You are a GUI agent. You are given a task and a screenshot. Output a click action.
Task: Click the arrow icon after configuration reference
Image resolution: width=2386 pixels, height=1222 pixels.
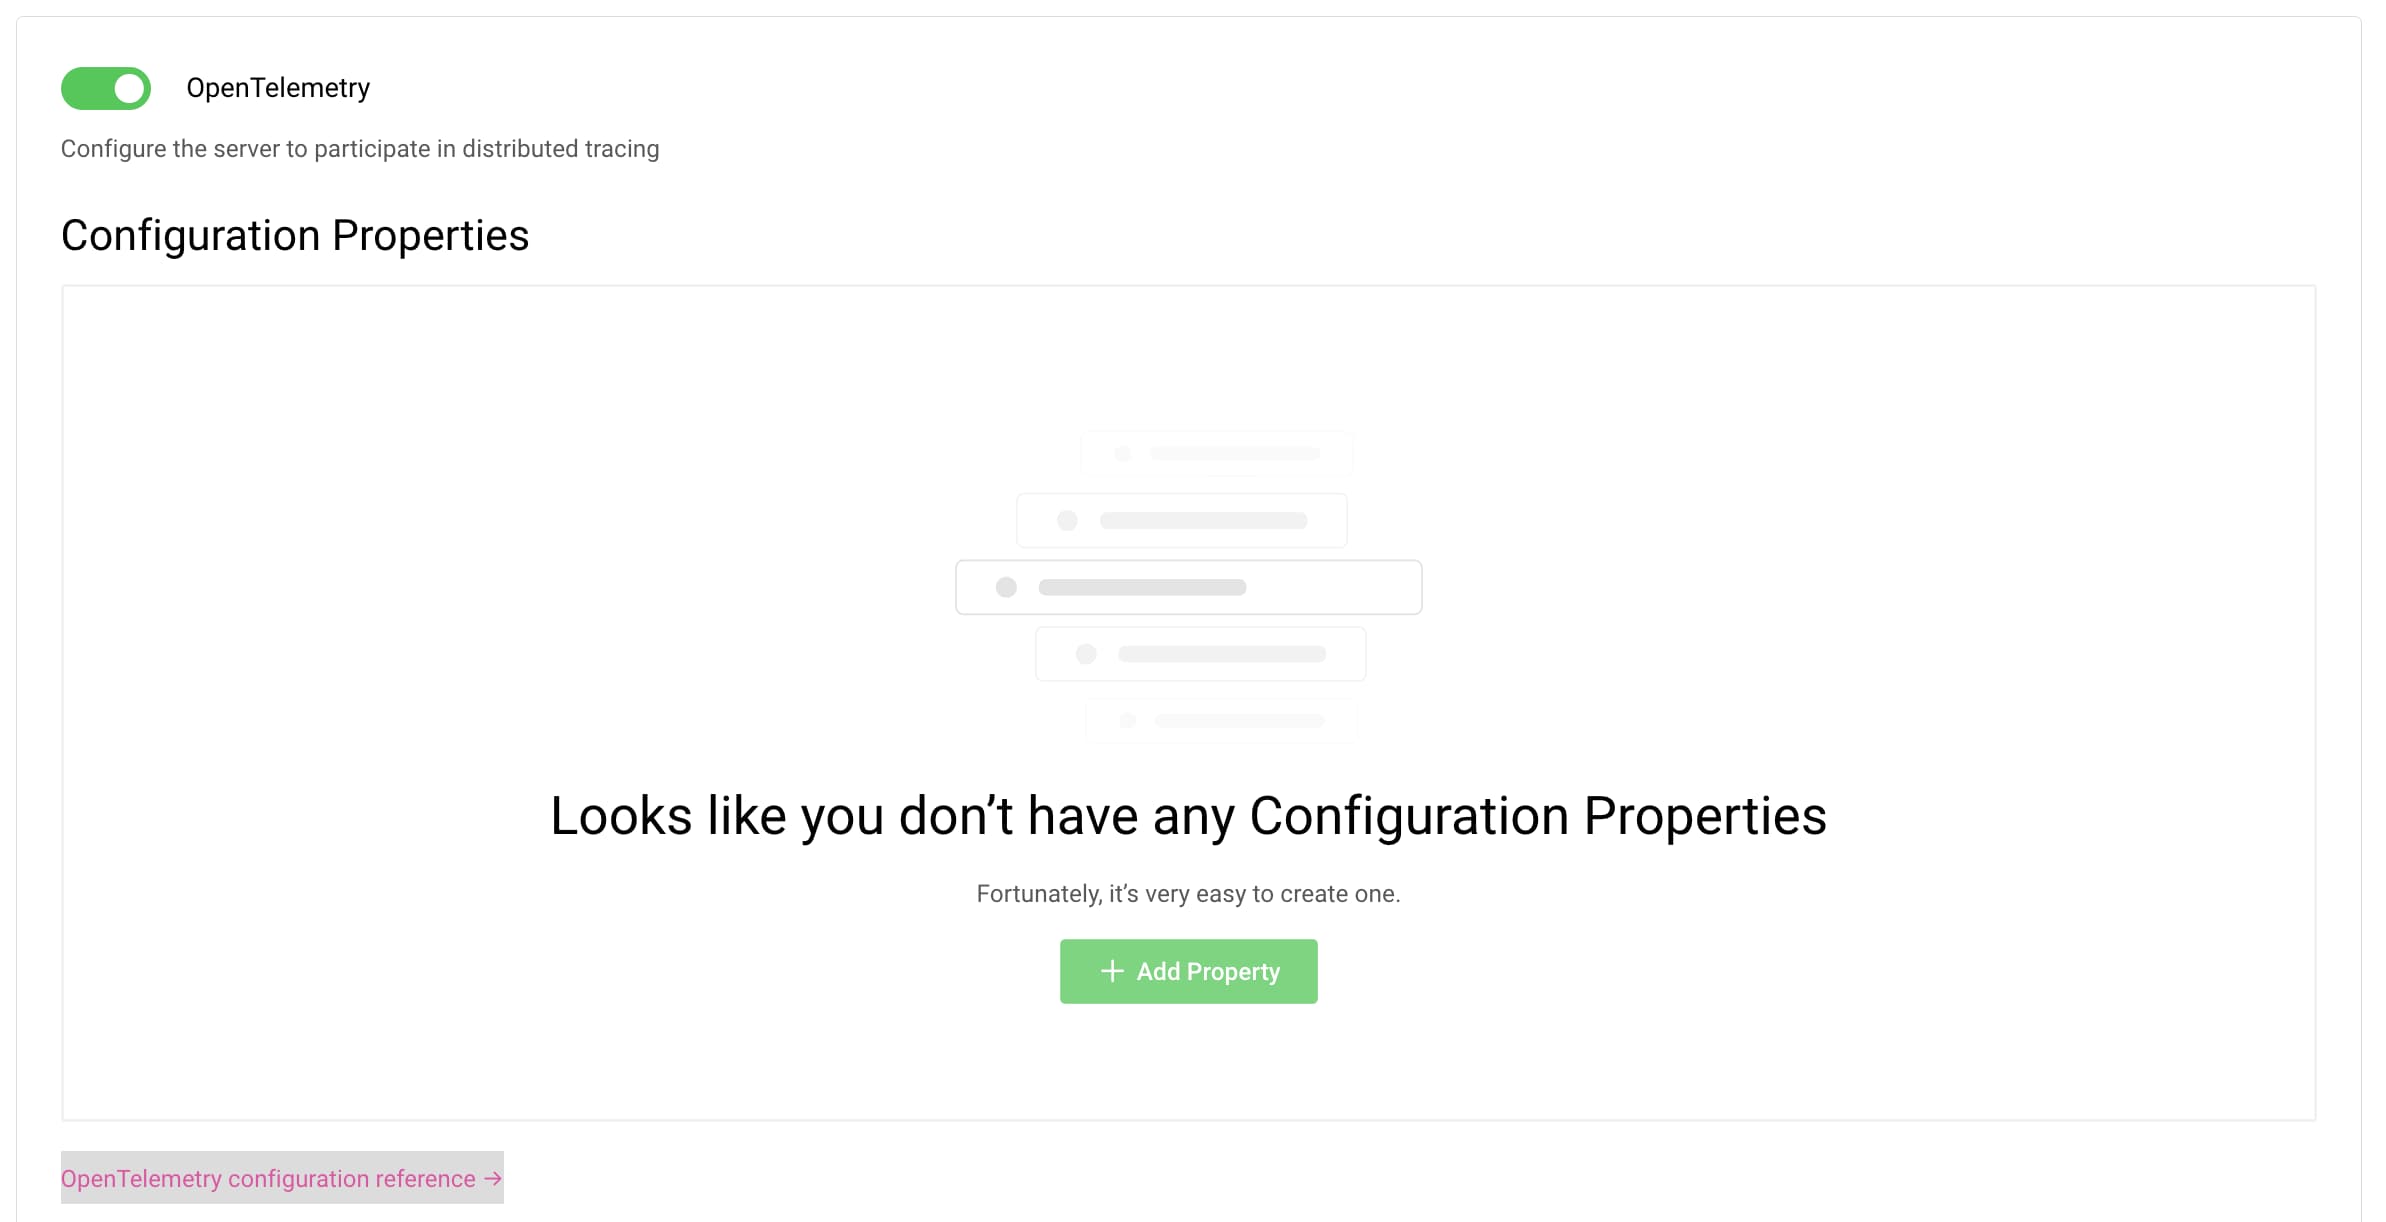point(493,1178)
